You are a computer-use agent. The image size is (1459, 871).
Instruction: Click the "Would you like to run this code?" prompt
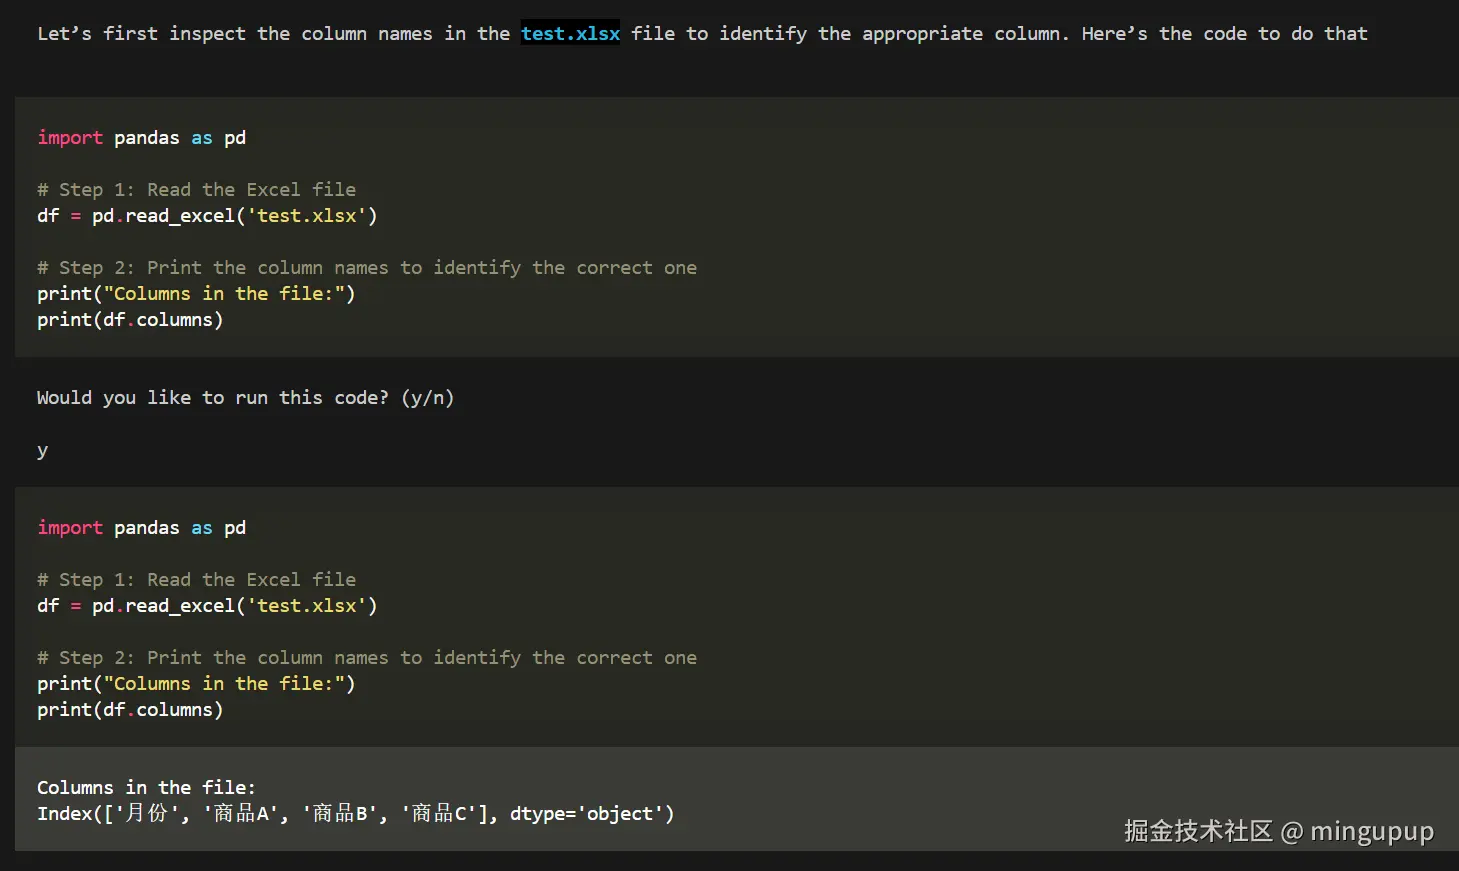click(245, 398)
